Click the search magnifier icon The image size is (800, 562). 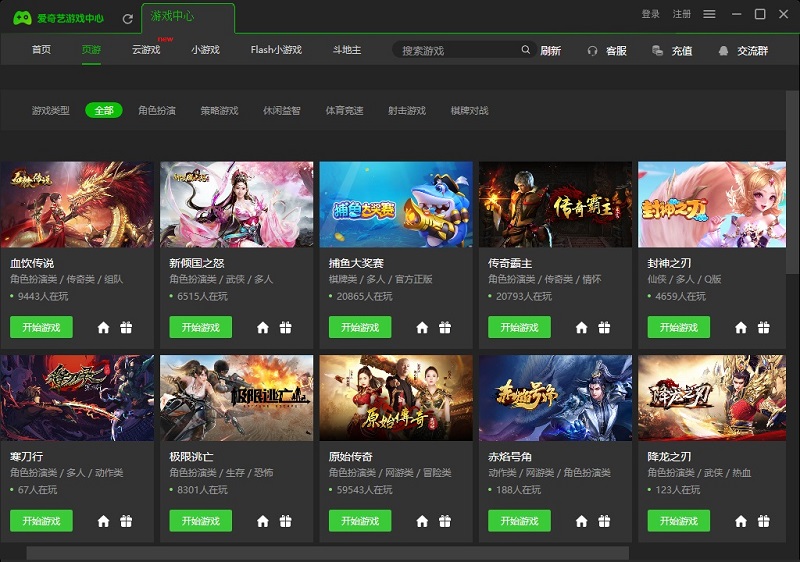pyautogui.click(x=526, y=49)
